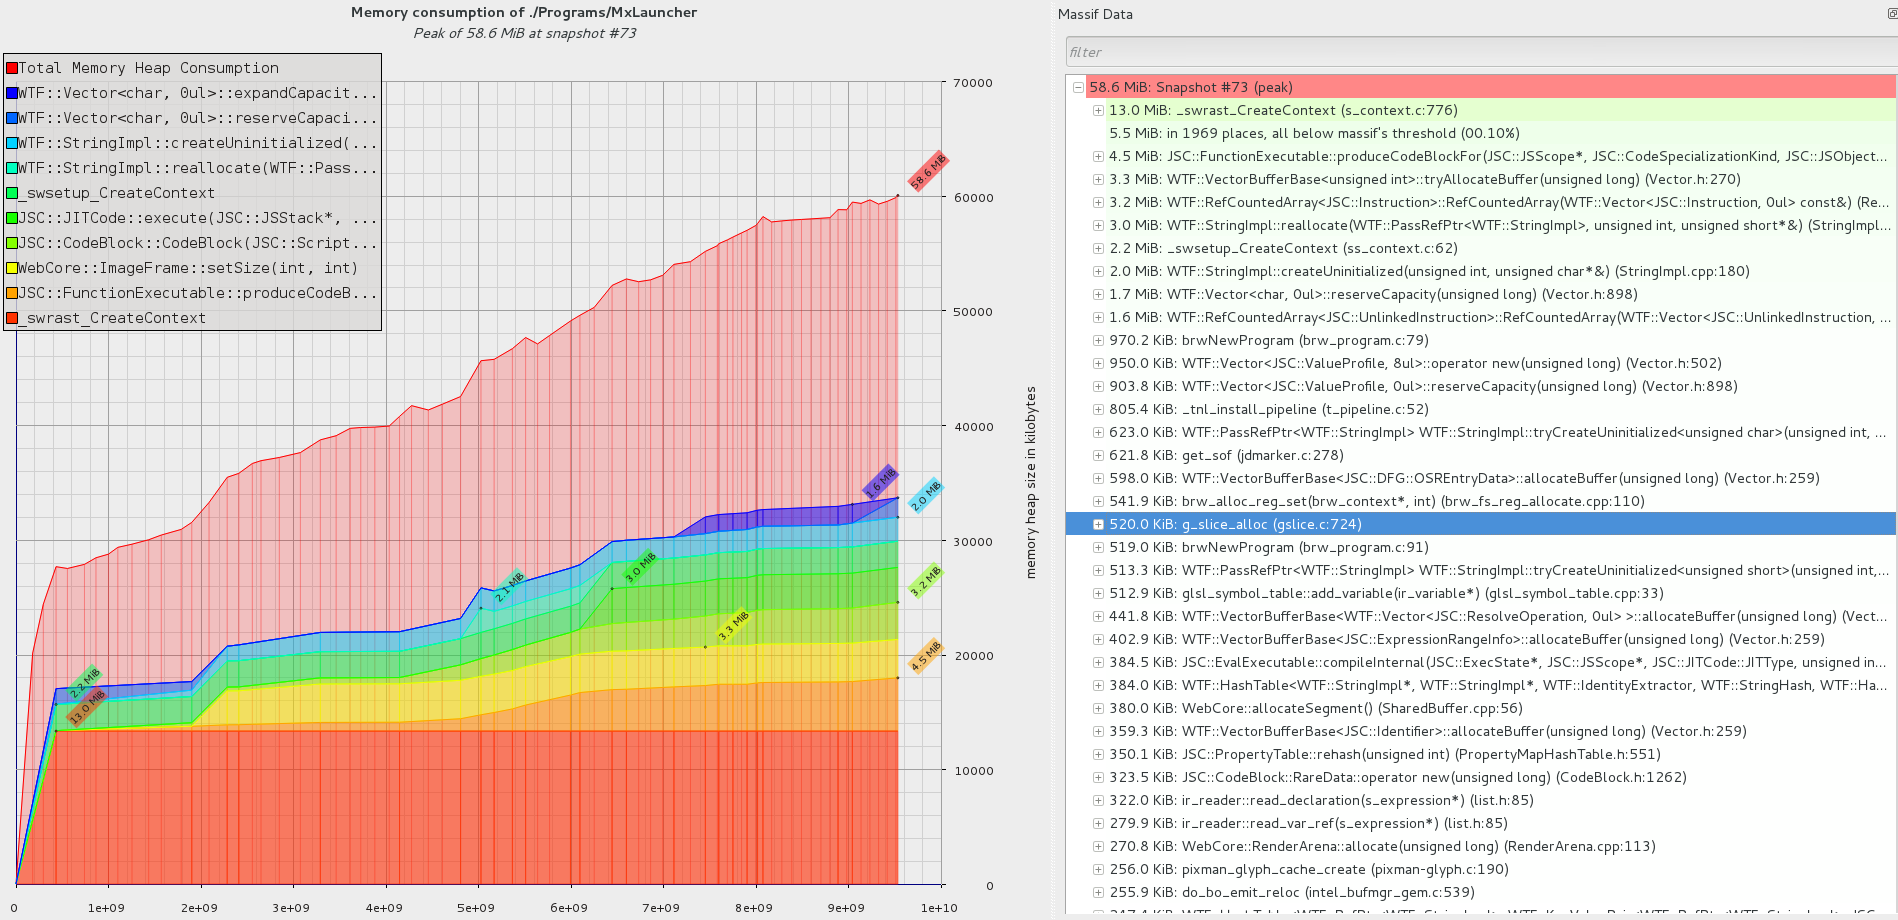Click the 58.6 MiB peak label on chart
The height and width of the screenshot is (920, 1898).
(927, 171)
